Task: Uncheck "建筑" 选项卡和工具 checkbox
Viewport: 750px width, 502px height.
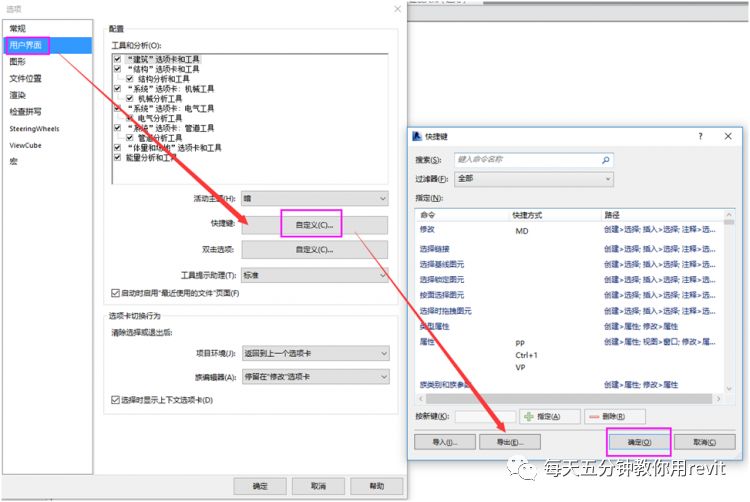Action: 118,59
